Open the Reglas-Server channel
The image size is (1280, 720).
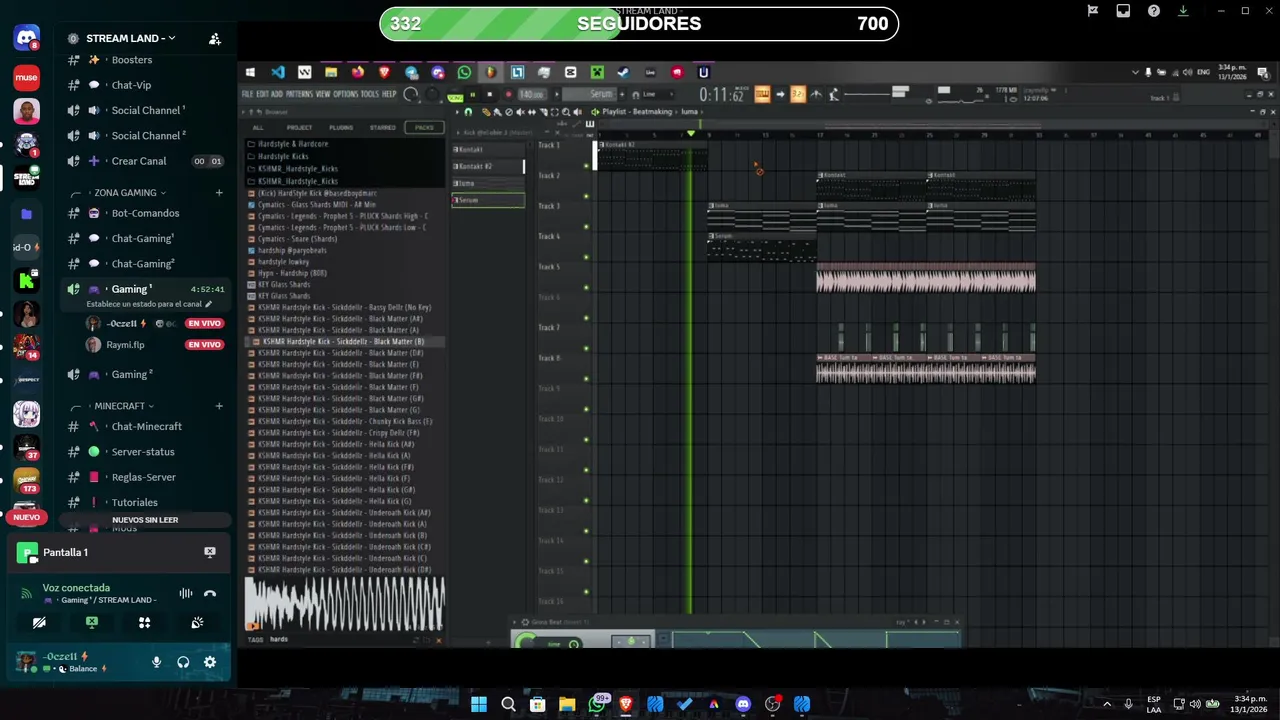pyautogui.click(x=144, y=477)
